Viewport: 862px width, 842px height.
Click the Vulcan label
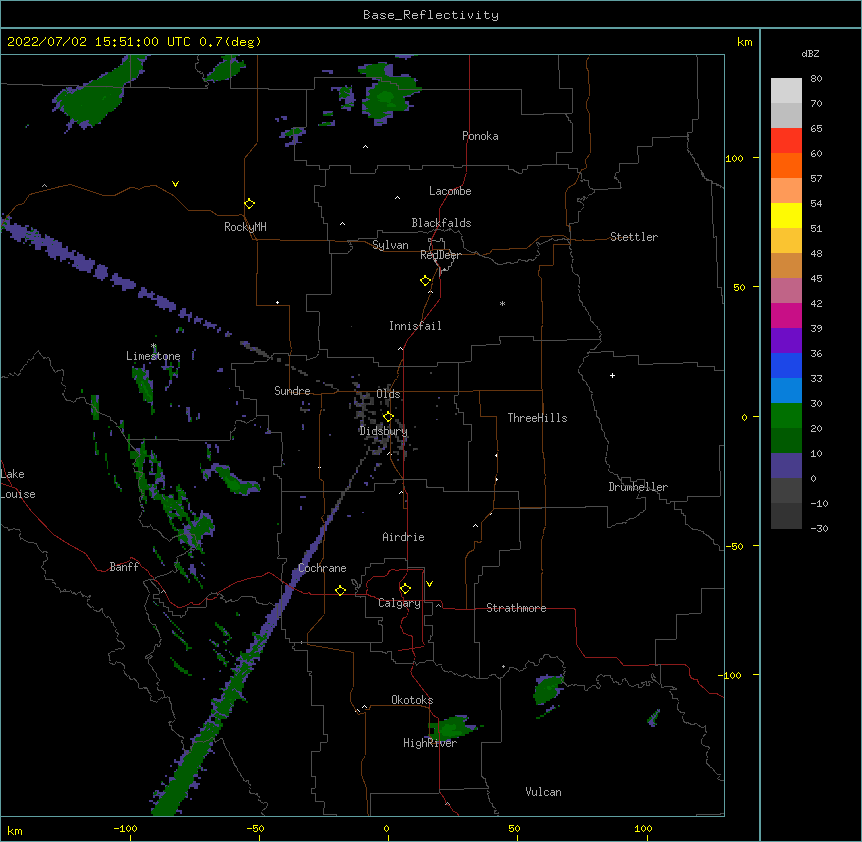543,792
